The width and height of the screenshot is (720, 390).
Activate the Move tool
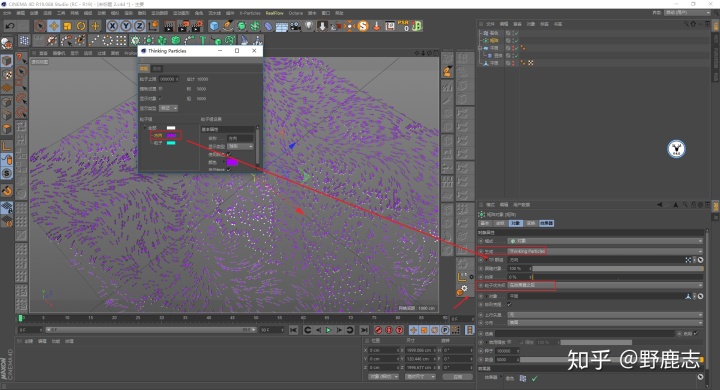54,26
